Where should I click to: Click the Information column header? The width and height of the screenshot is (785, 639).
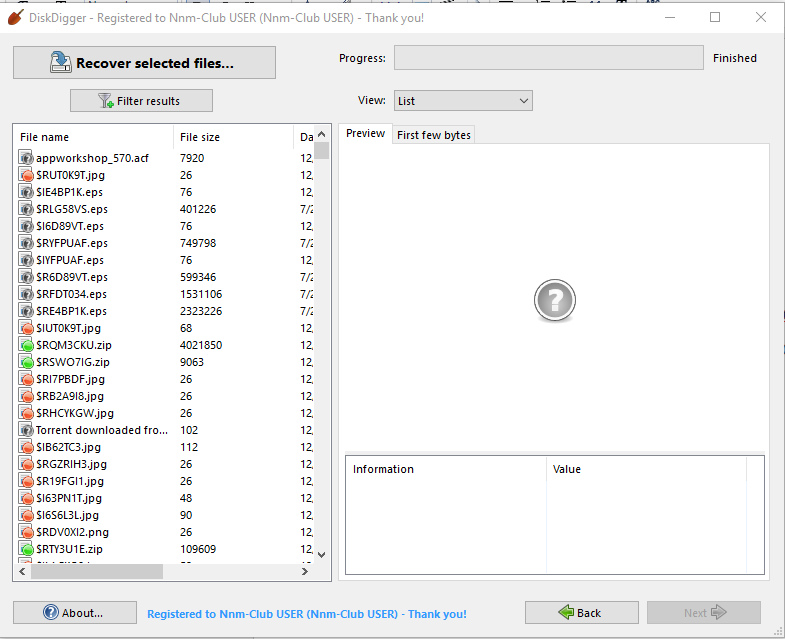click(446, 469)
